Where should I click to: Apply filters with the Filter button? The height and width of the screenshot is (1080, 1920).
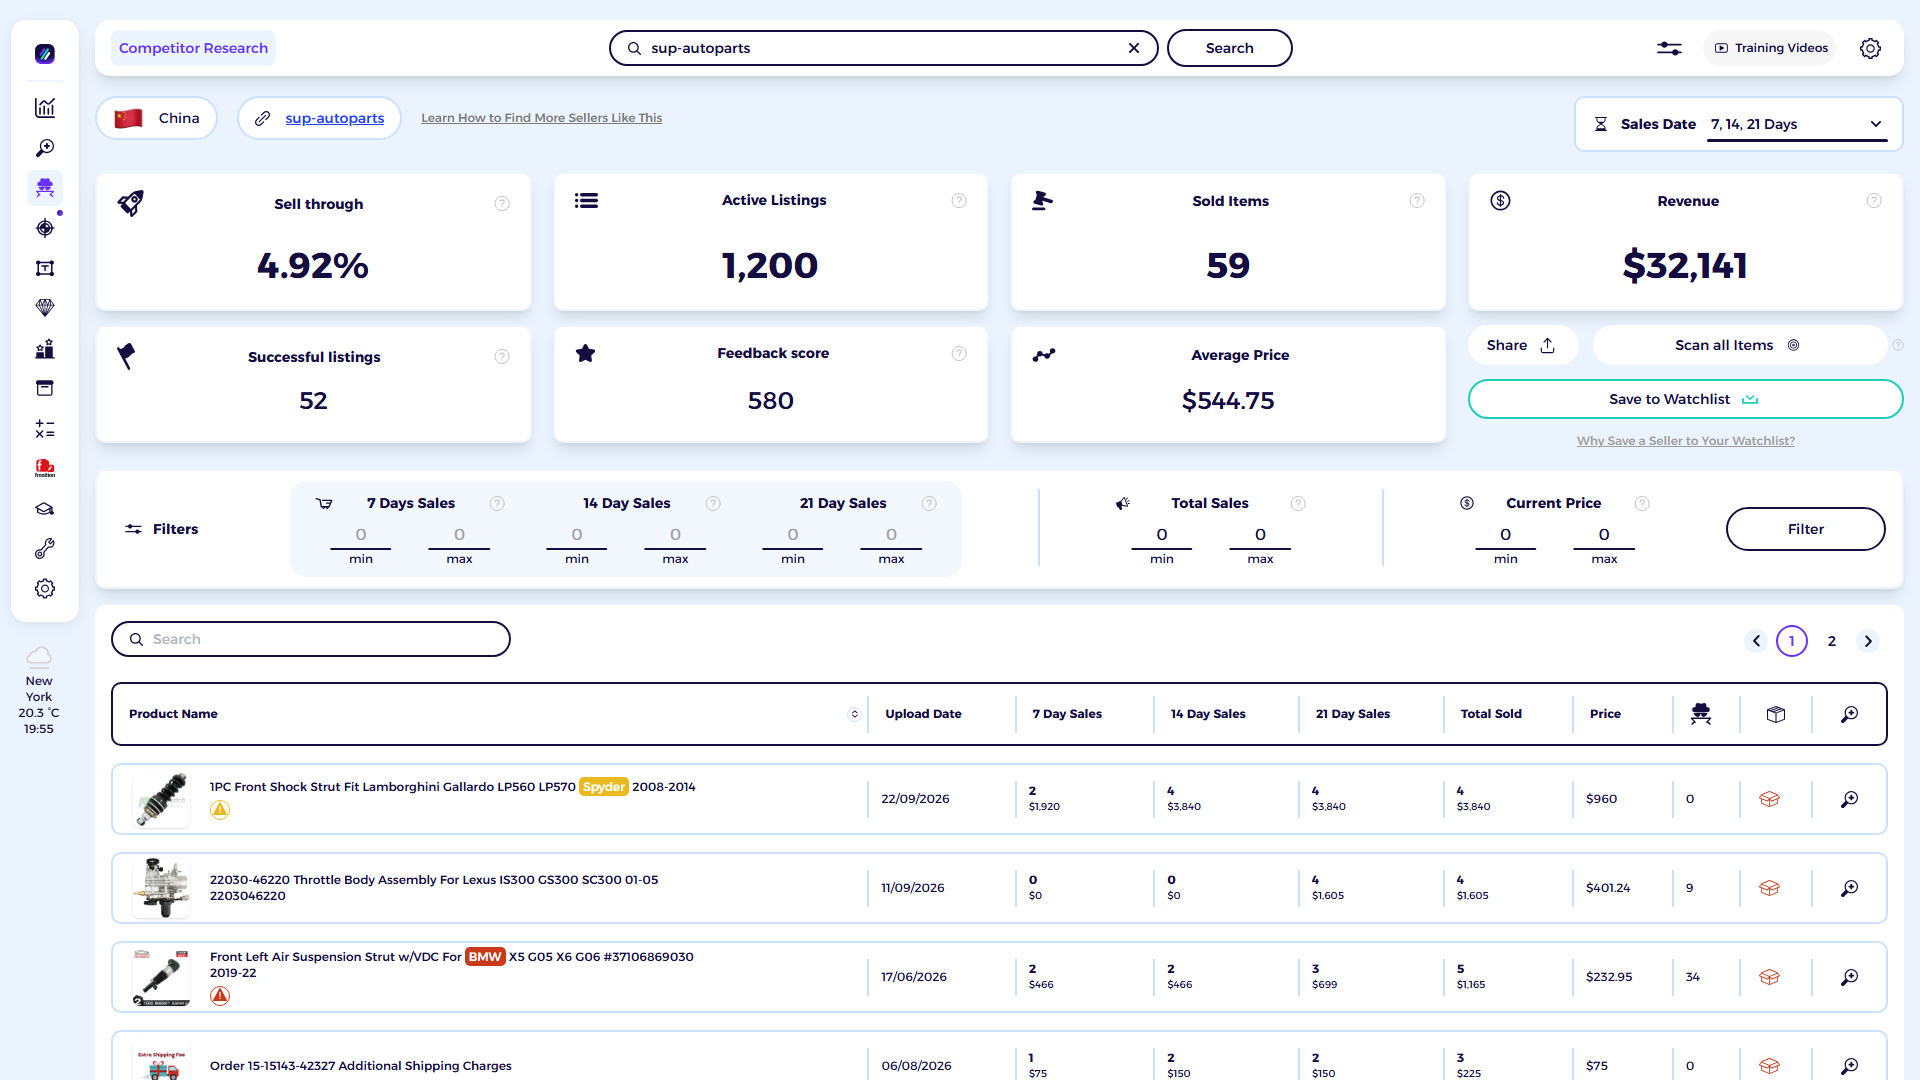(x=1805, y=529)
